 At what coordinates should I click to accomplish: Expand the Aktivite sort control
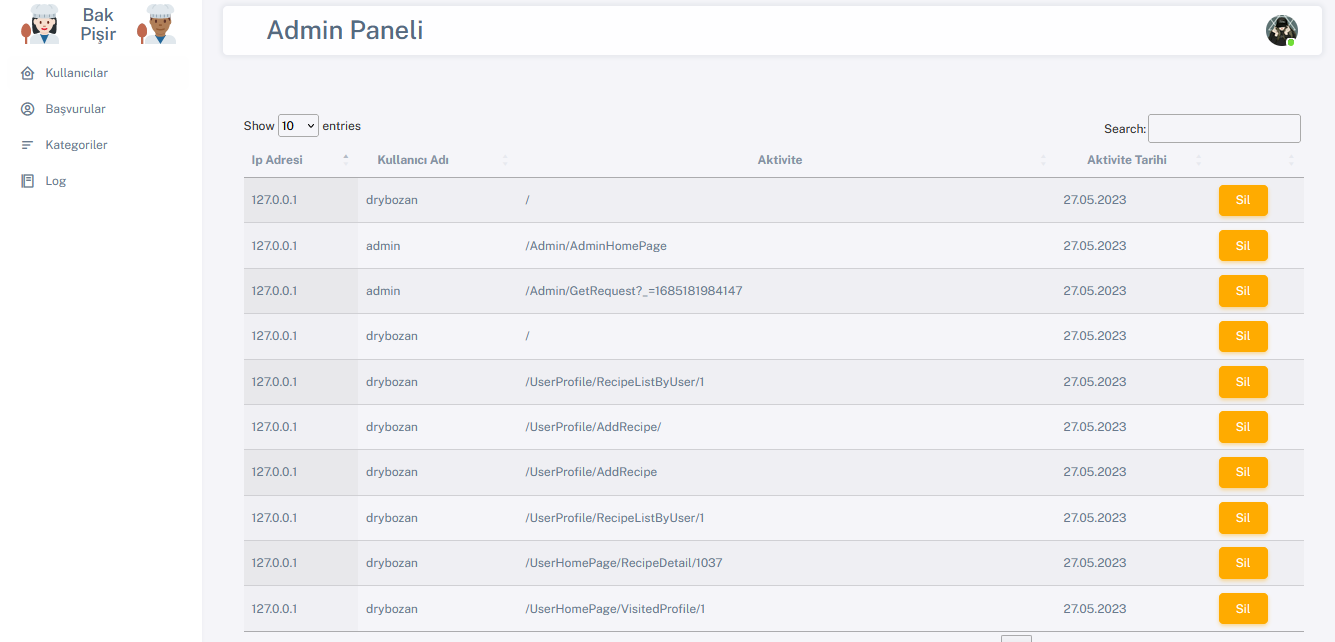1043,159
